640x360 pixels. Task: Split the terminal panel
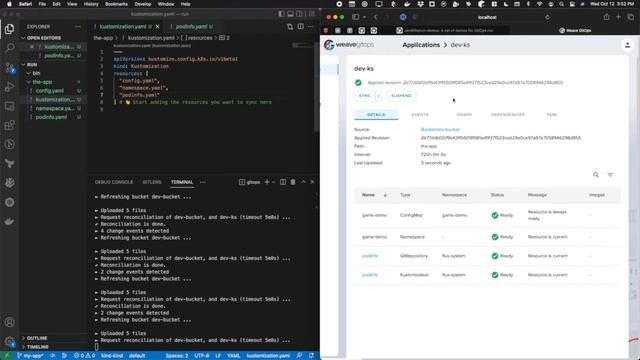(x=283, y=182)
